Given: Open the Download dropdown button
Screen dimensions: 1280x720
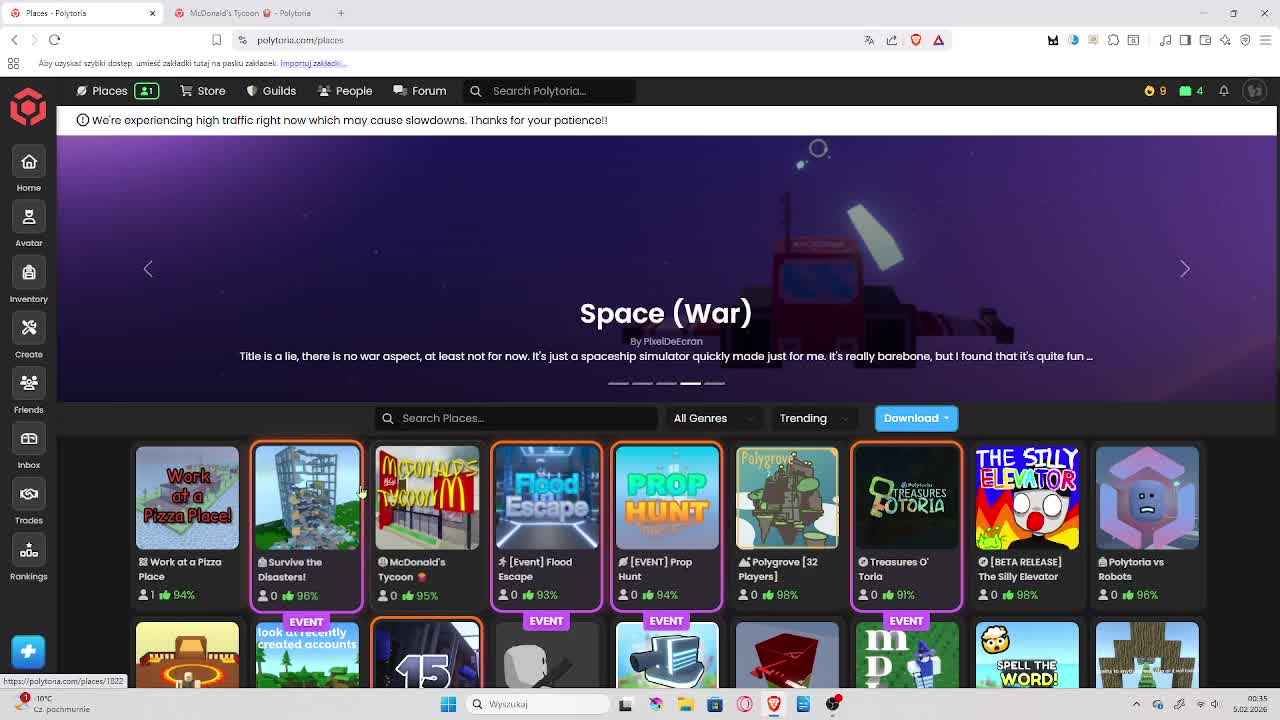Looking at the screenshot, I should (x=916, y=418).
